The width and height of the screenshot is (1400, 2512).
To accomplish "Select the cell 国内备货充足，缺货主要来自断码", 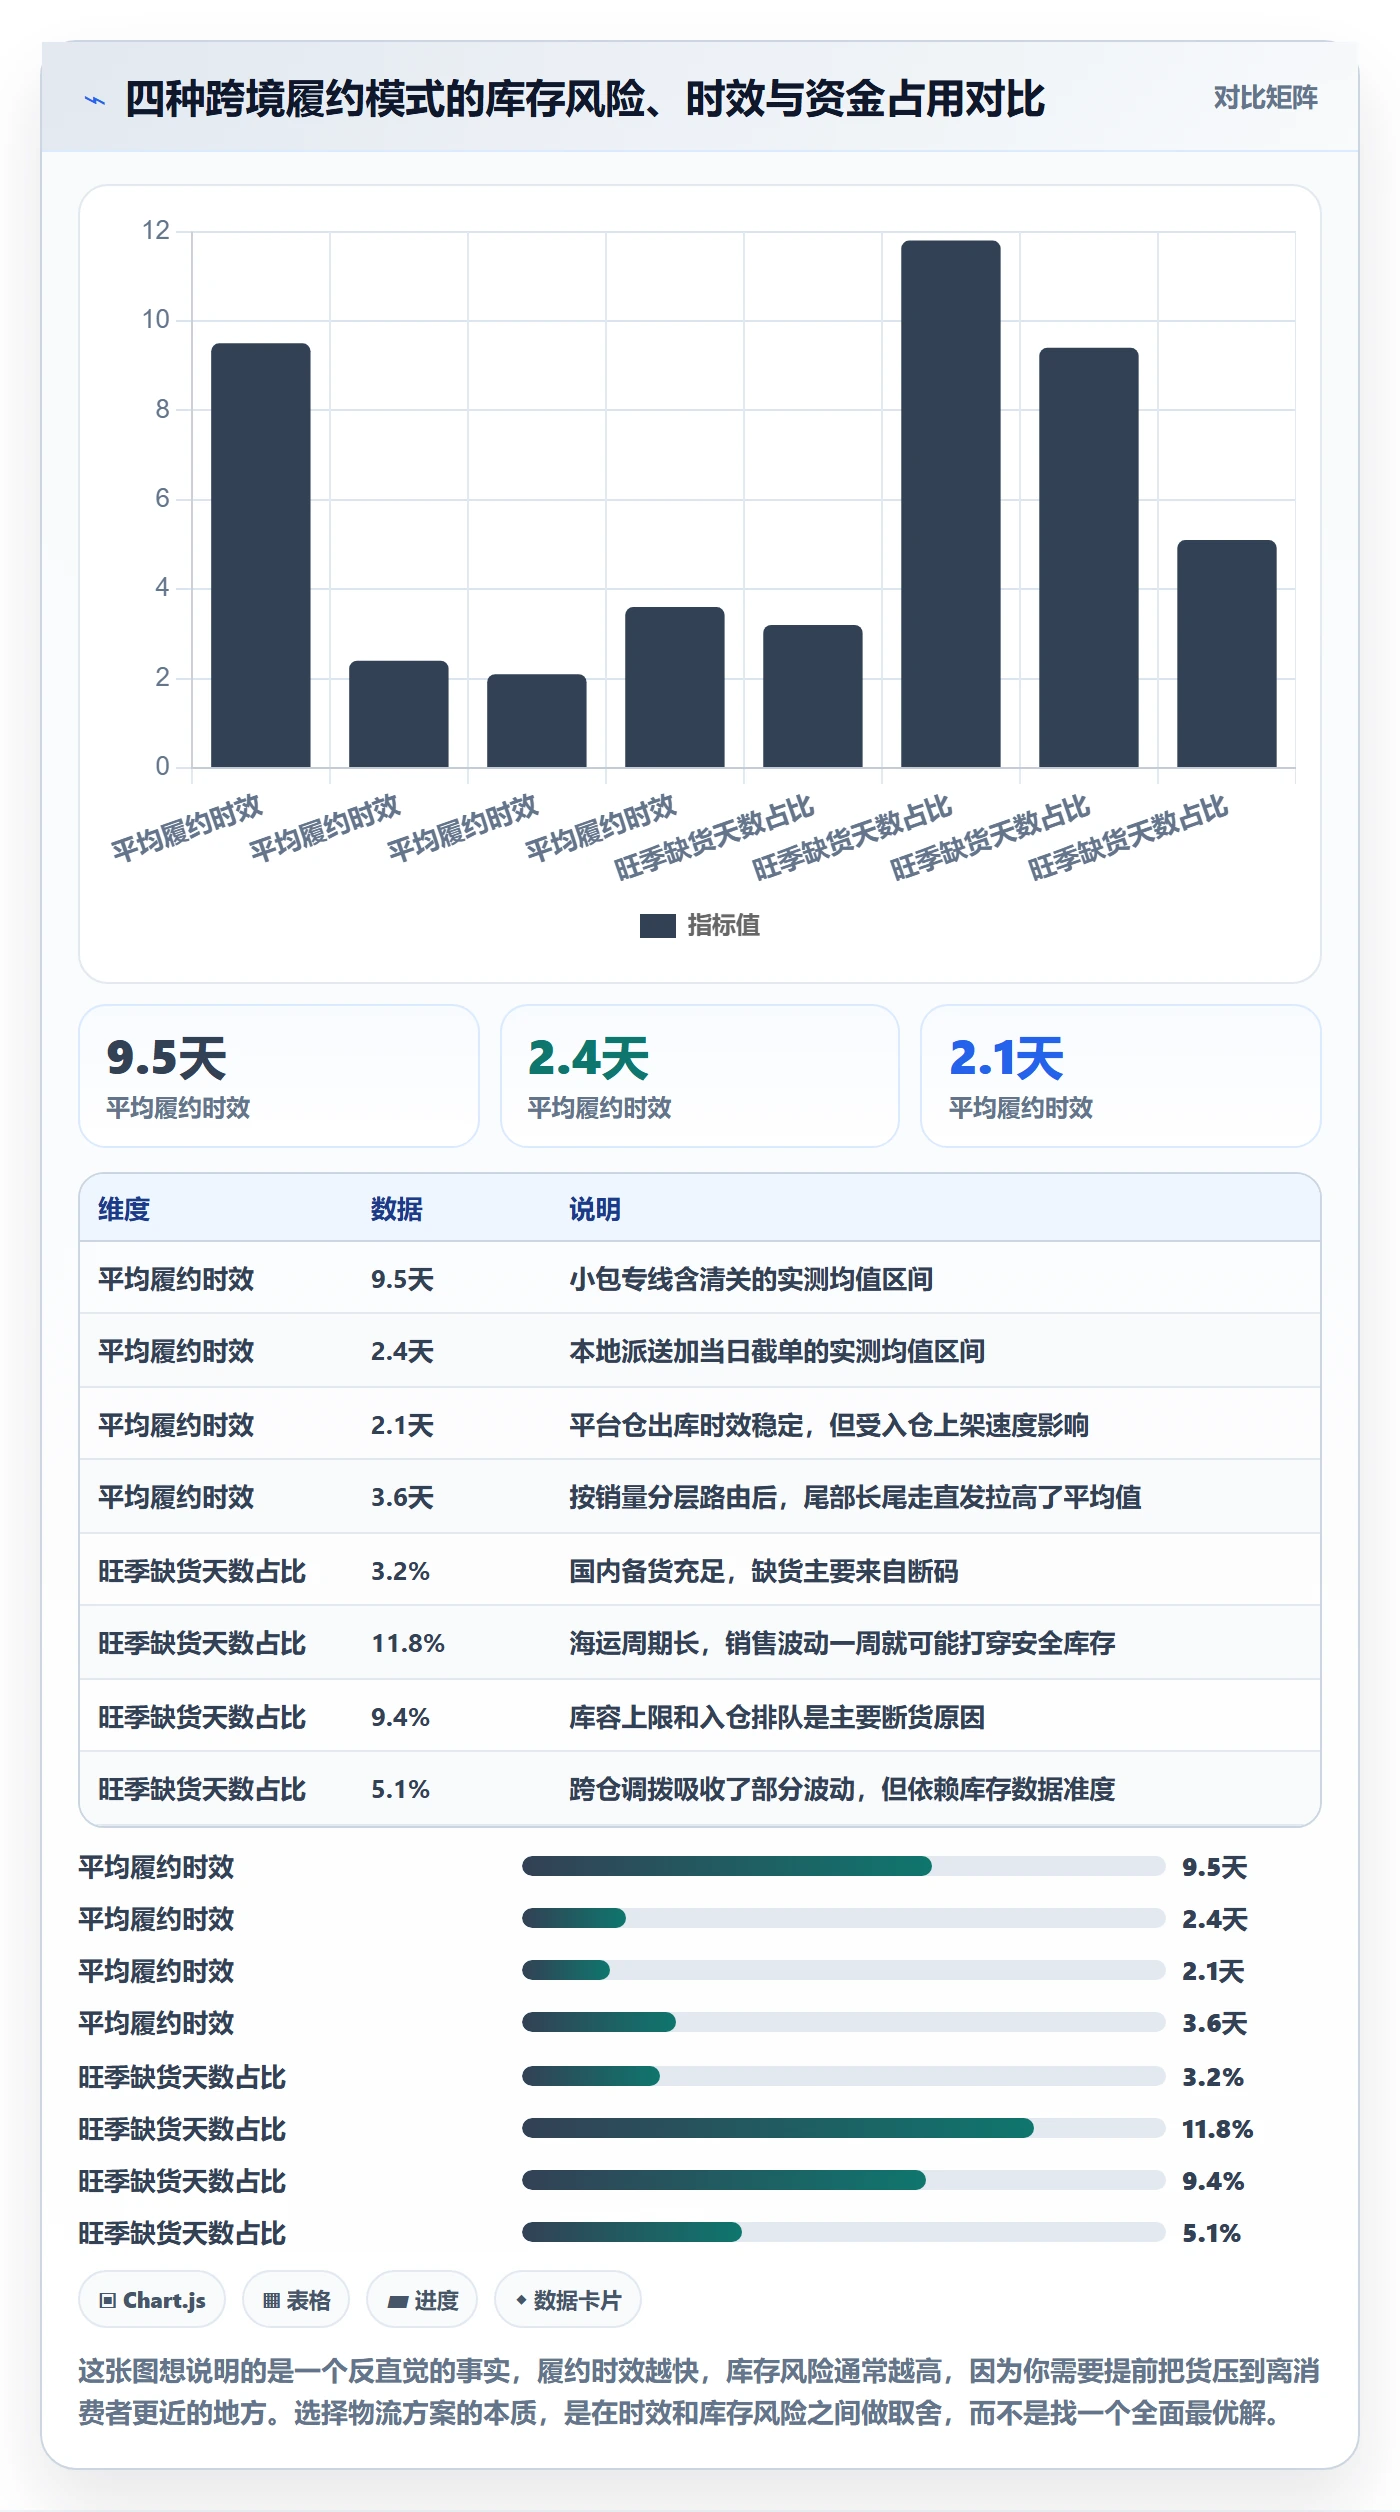I will pyautogui.click(x=764, y=1571).
